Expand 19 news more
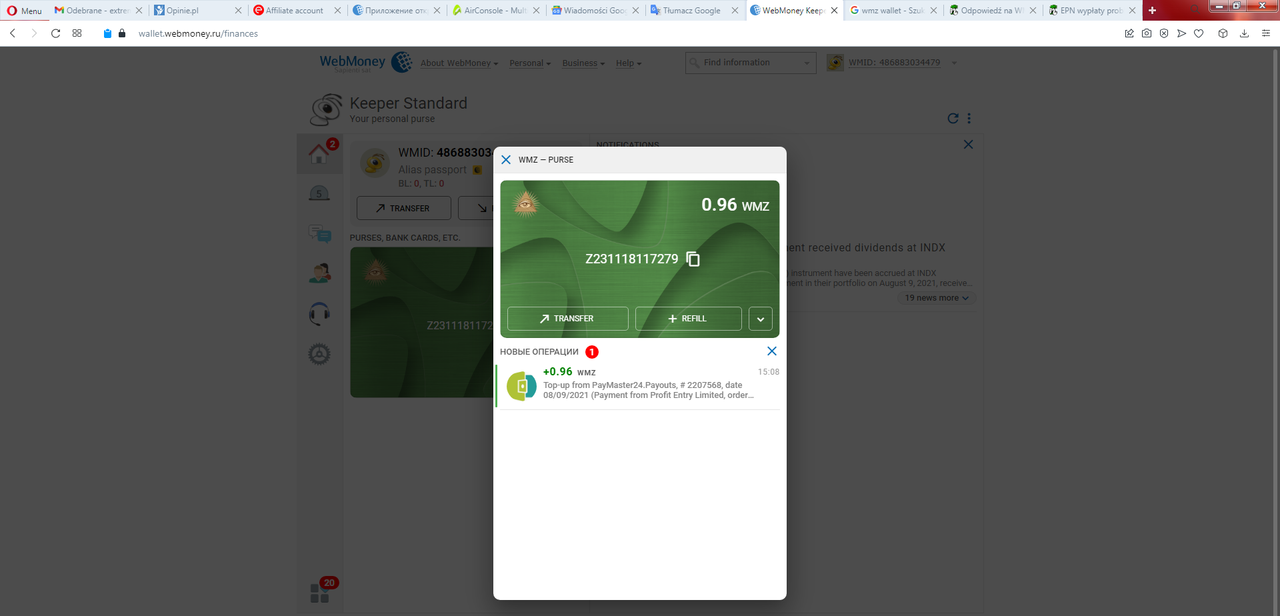The width and height of the screenshot is (1280, 616). point(937,298)
